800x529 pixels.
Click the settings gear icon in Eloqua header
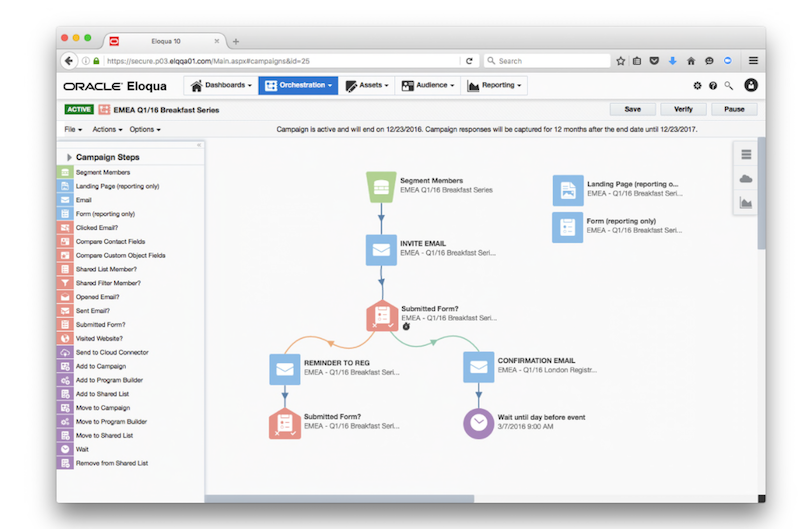[698, 86]
